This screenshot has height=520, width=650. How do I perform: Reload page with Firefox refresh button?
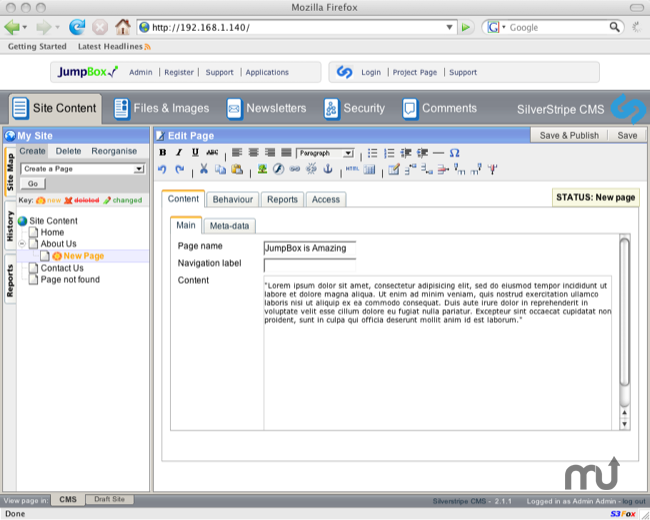[77, 27]
